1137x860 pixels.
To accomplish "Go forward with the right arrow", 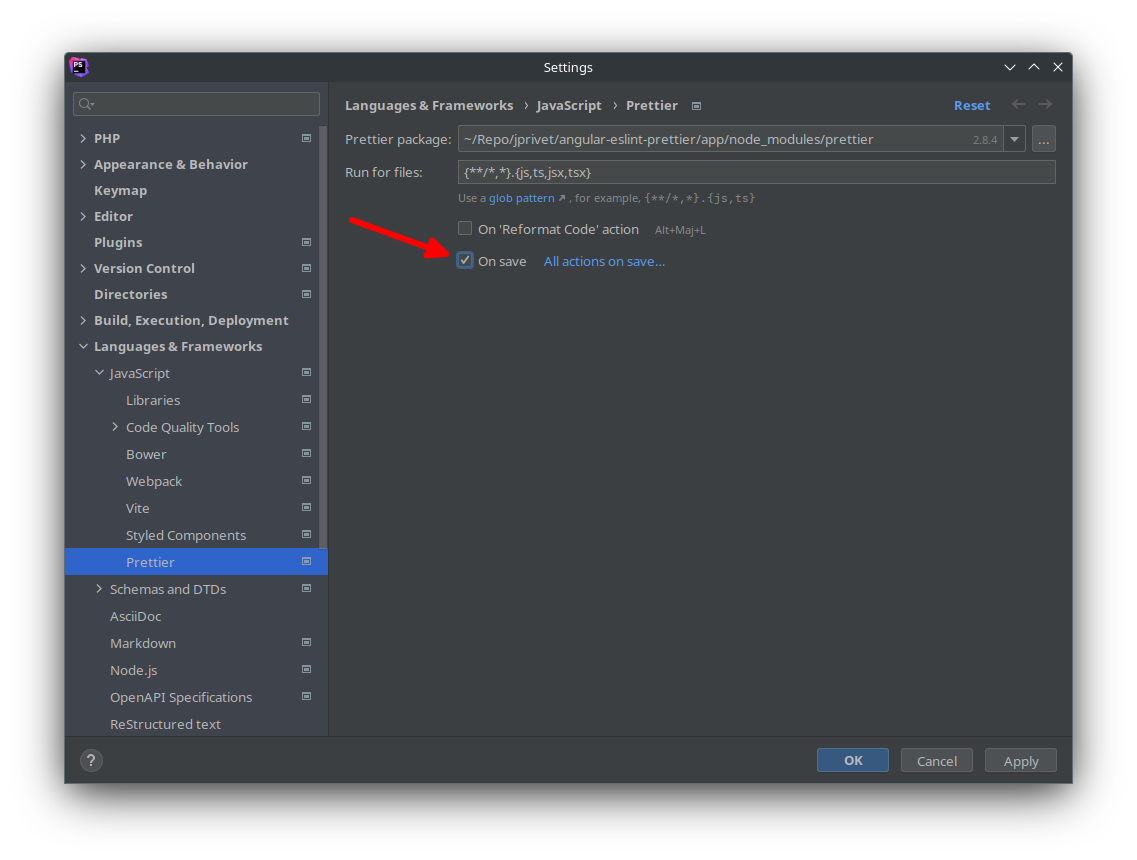I will coord(1045,104).
